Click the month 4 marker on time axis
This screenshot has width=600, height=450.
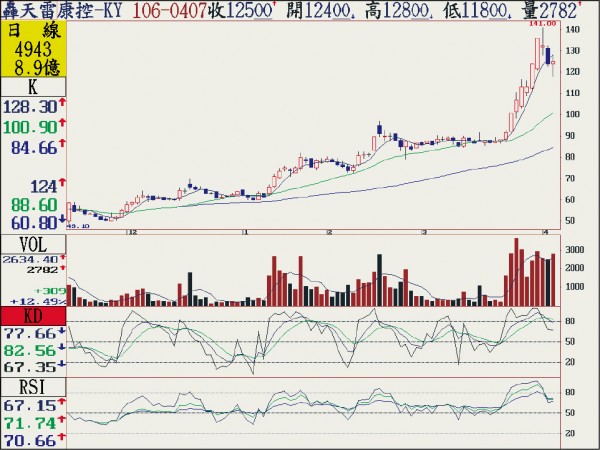[x=546, y=232]
